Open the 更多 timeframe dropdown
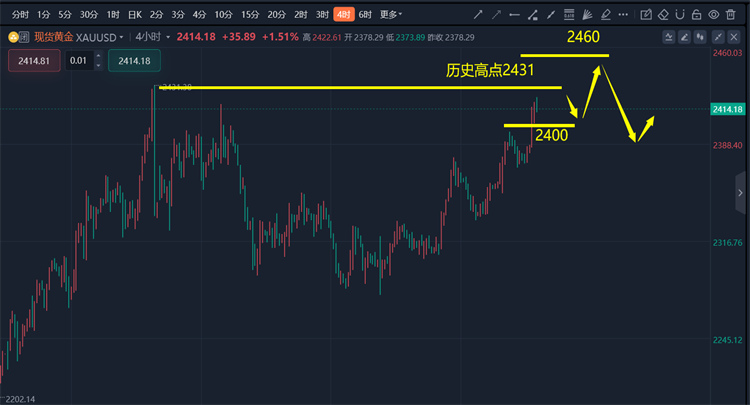The image size is (750, 405). pyautogui.click(x=391, y=15)
